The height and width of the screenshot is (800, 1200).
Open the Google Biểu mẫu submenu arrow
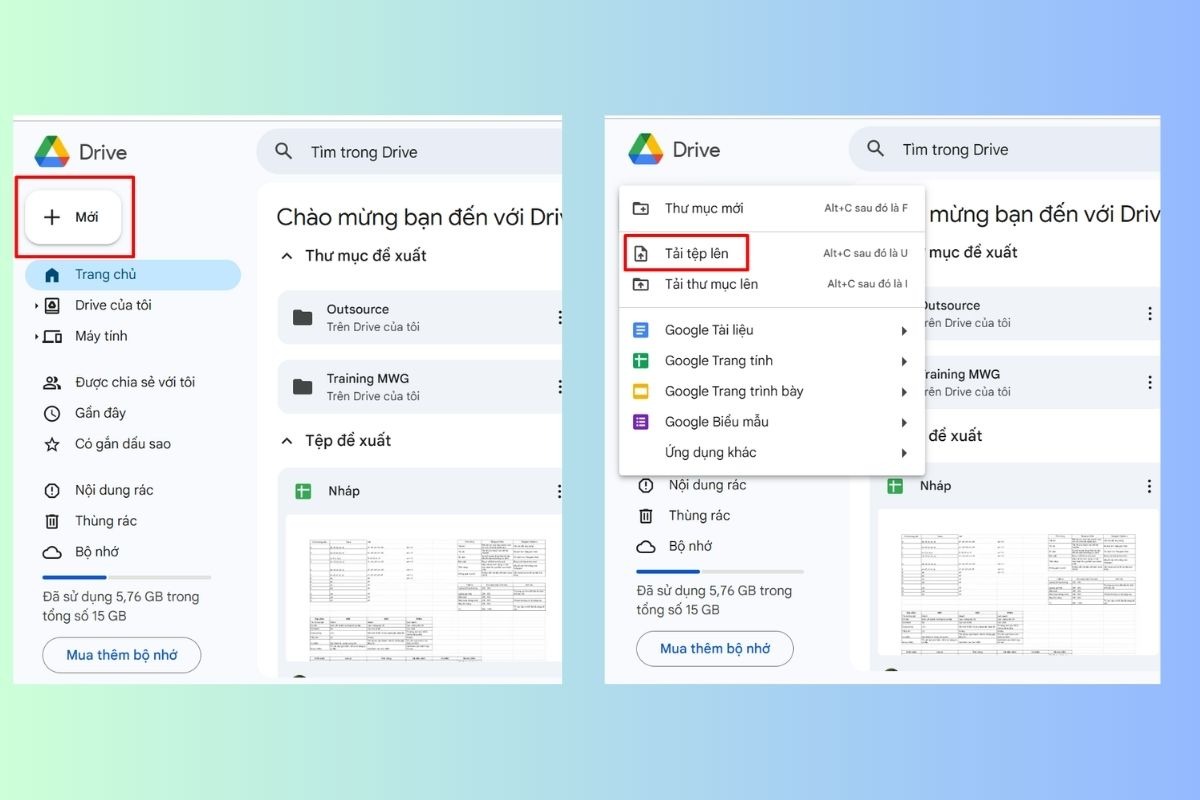[904, 423]
